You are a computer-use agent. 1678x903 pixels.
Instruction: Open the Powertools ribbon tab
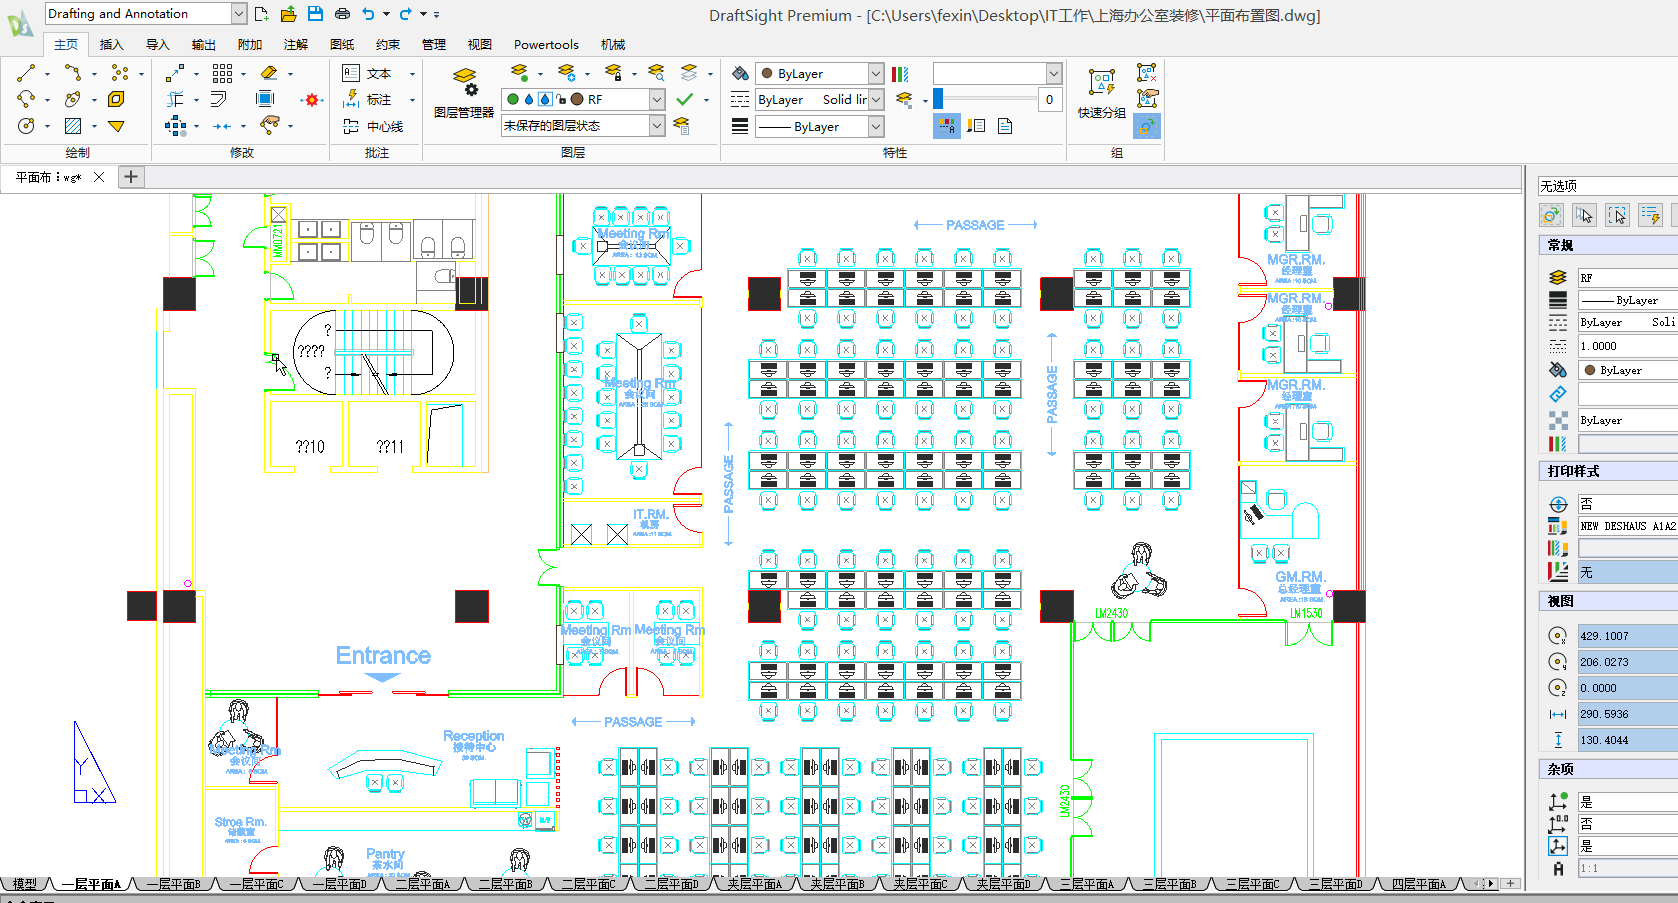click(546, 44)
